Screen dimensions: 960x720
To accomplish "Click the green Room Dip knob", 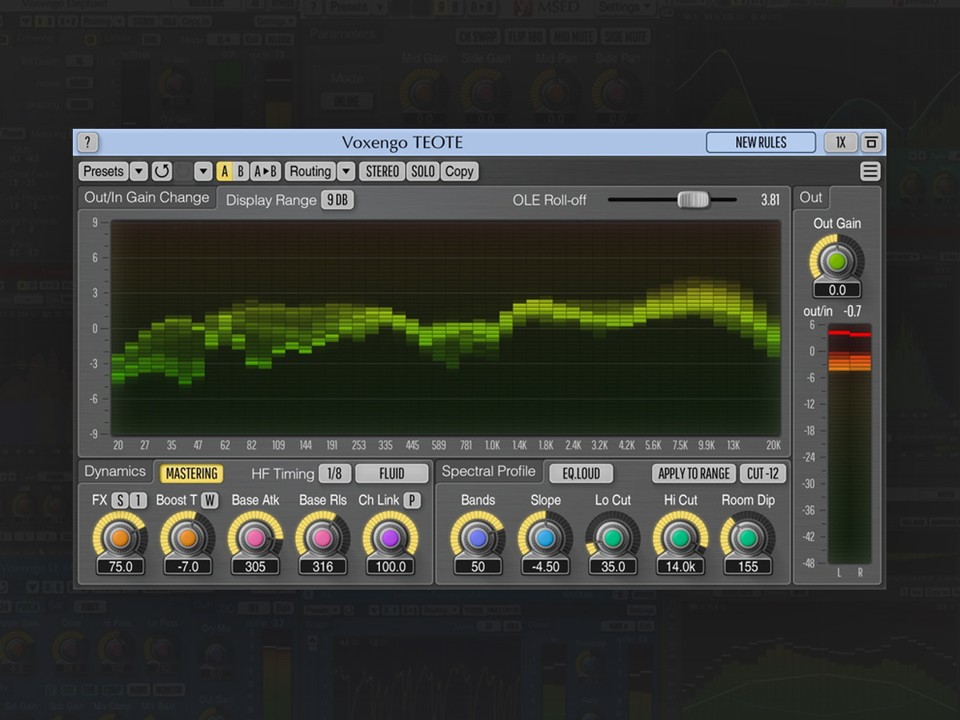I will [x=748, y=538].
